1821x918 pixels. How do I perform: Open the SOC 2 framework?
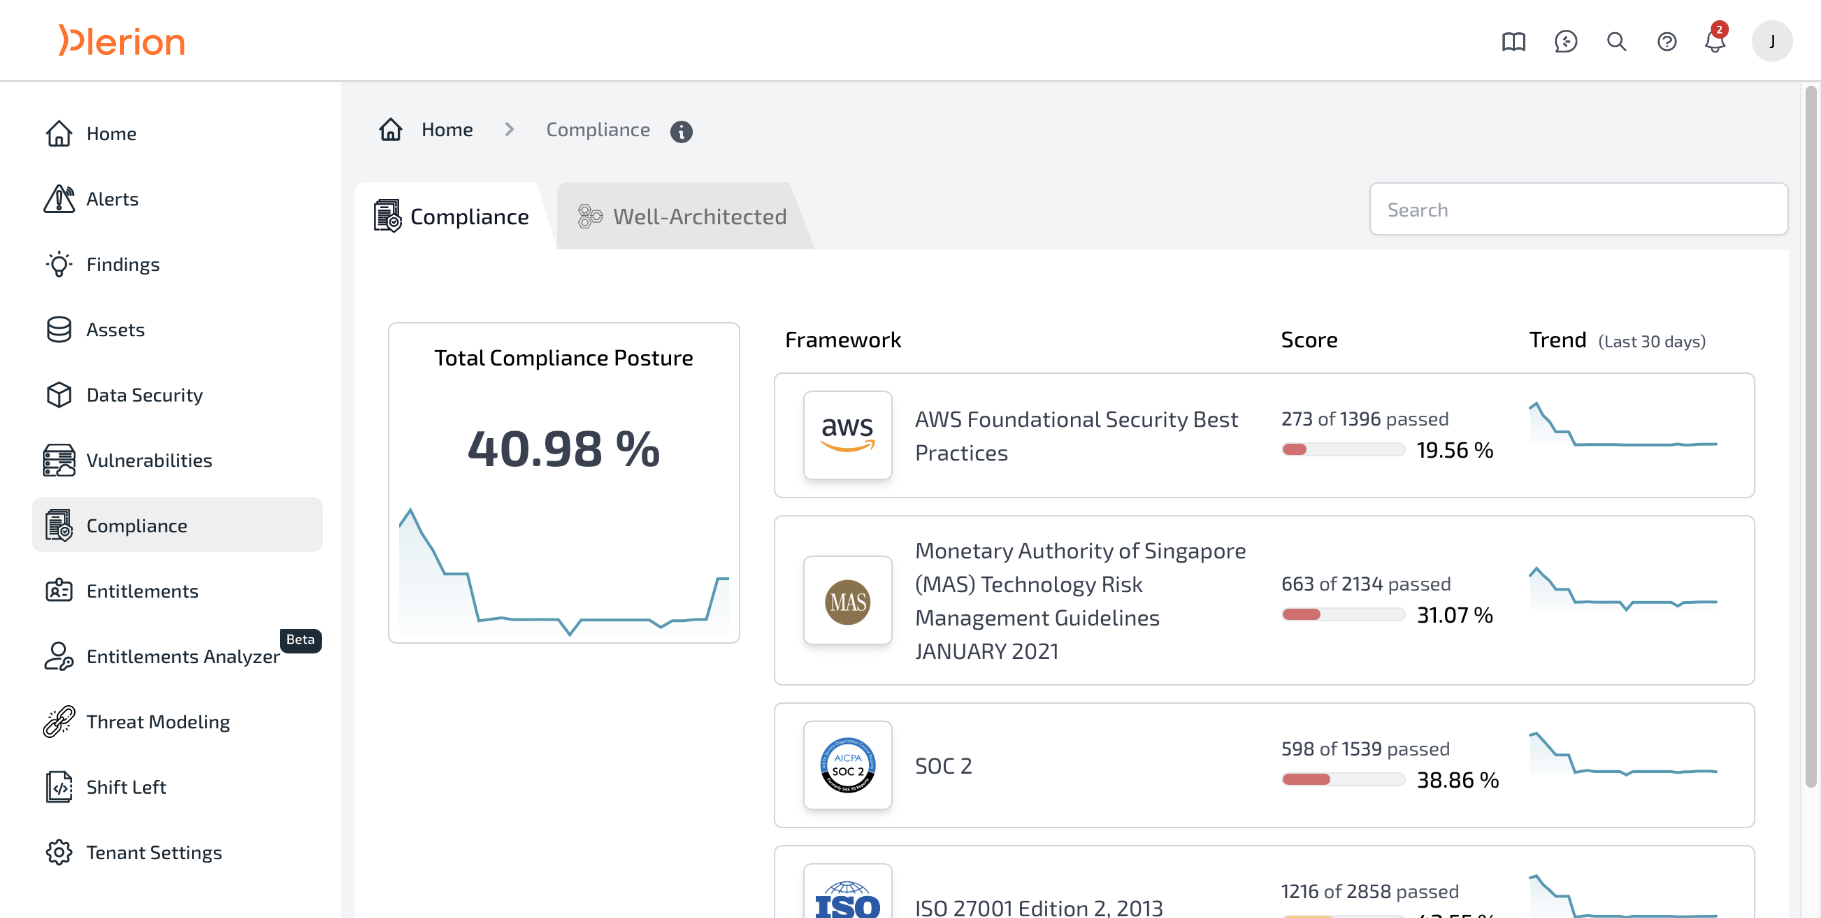1264,765
